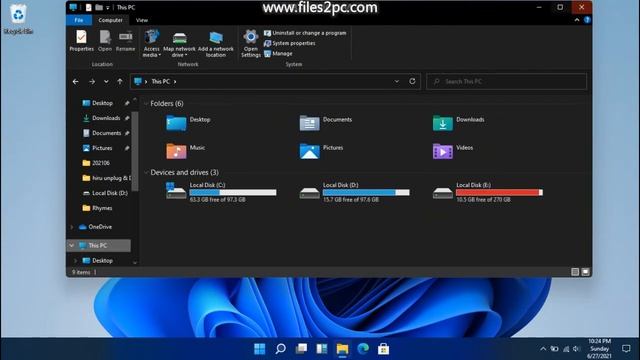Open notification center on taskbar
The height and width of the screenshot is (360, 640).
[x=626, y=349]
